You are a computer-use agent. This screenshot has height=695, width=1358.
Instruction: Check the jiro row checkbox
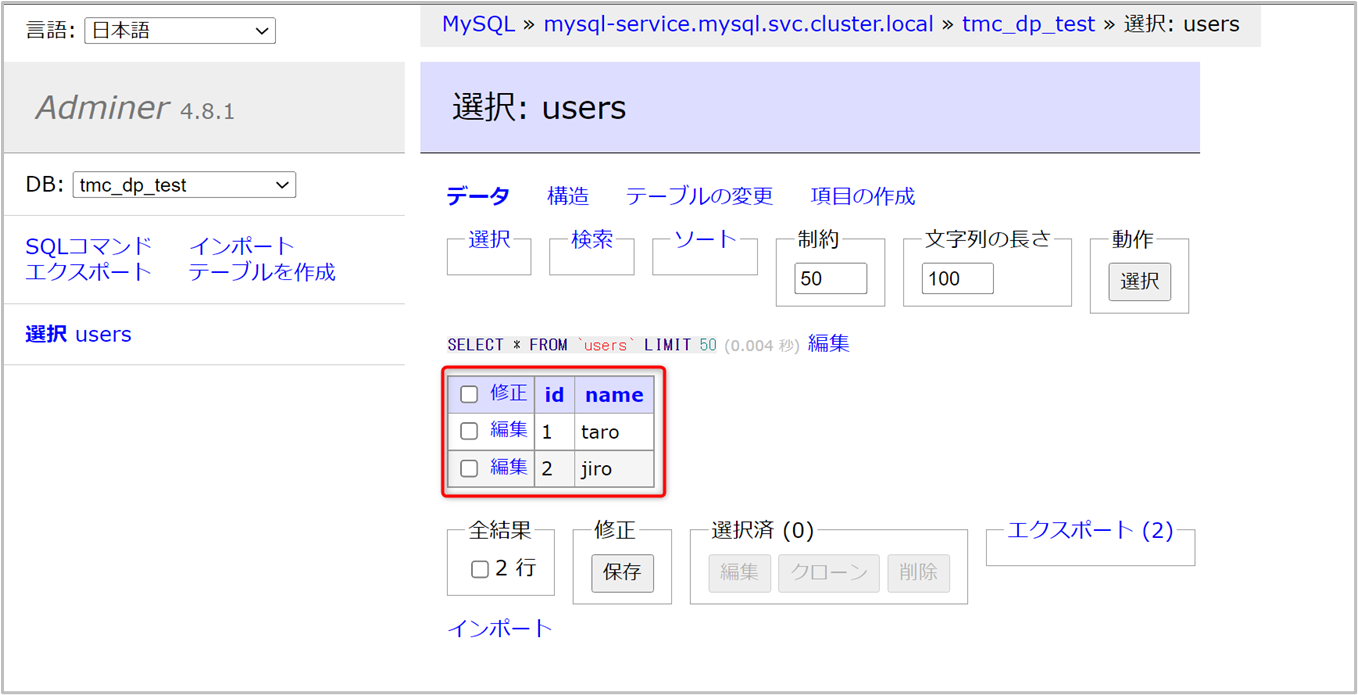469,468
